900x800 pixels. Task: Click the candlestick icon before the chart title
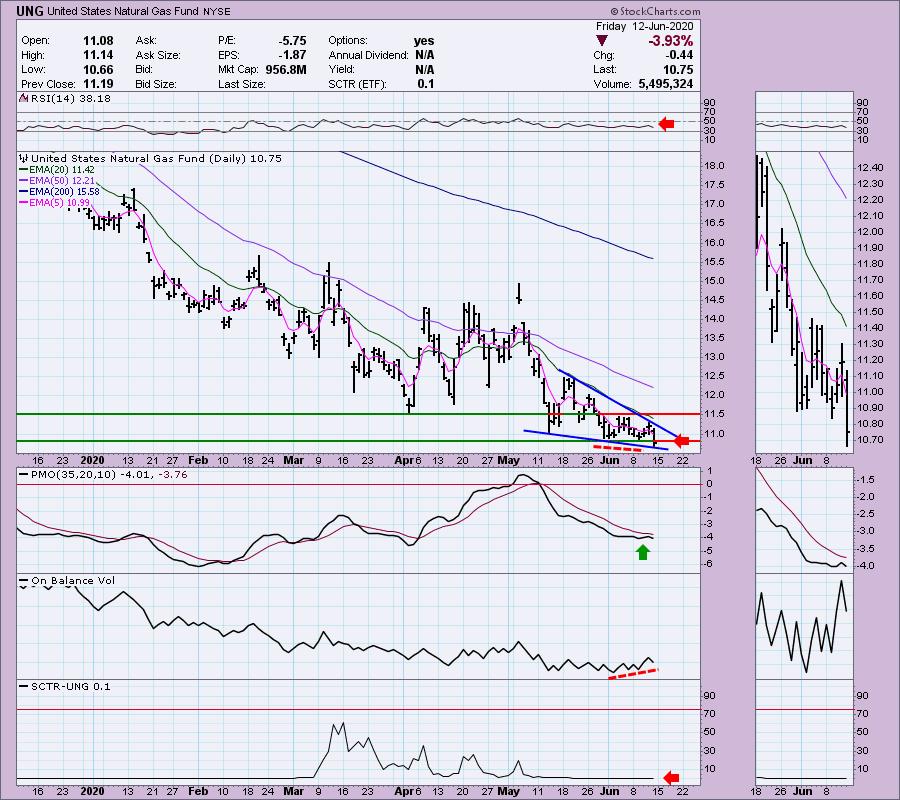coord(23,158)
